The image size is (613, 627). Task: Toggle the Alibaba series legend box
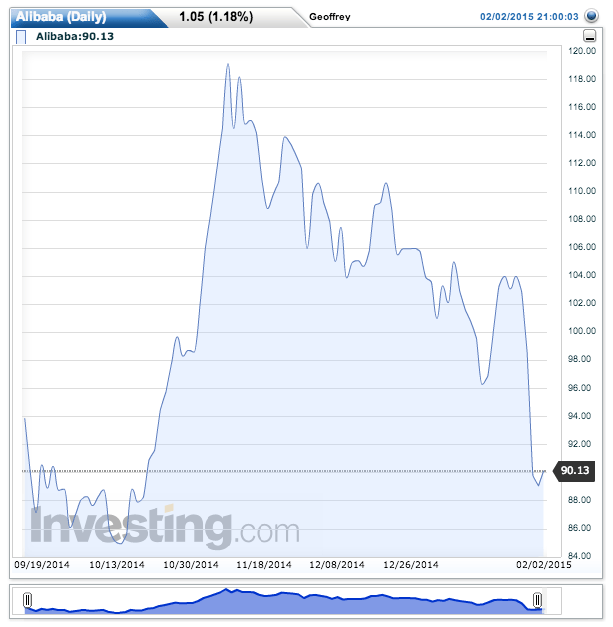pyautogui.click(x=22, y=37)
